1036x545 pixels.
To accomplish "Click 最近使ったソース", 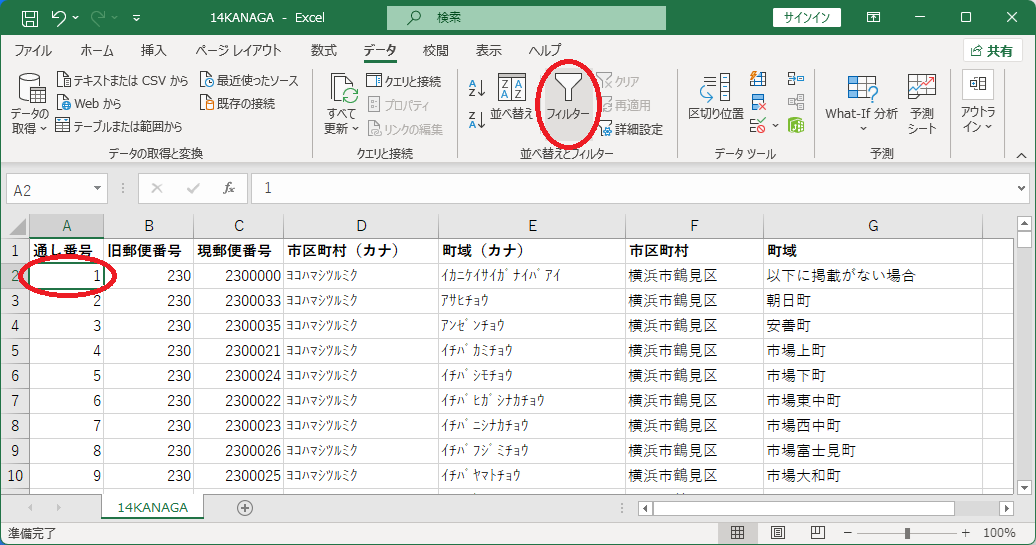I will pos(249,81).
